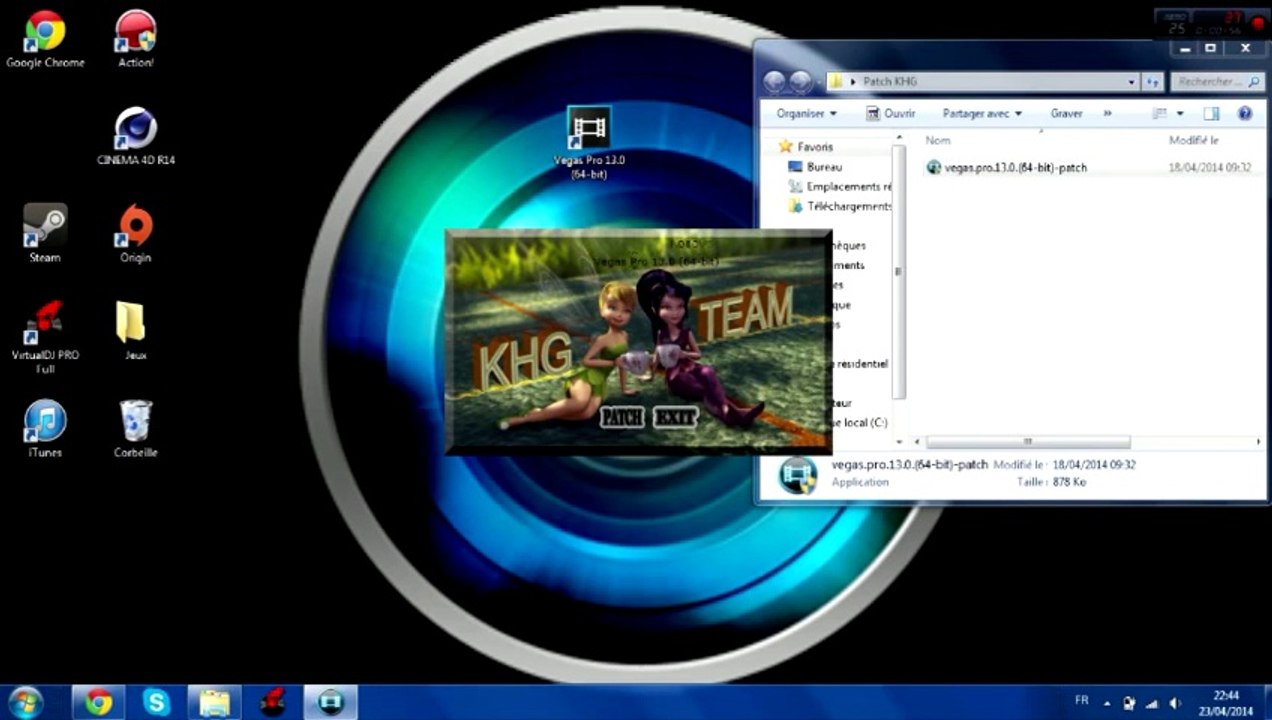Image resolution: width=1272 pixels, height=720 pixels.
Task: Click horizontal scrollbar in file list
Action: tap(1028, 441)
